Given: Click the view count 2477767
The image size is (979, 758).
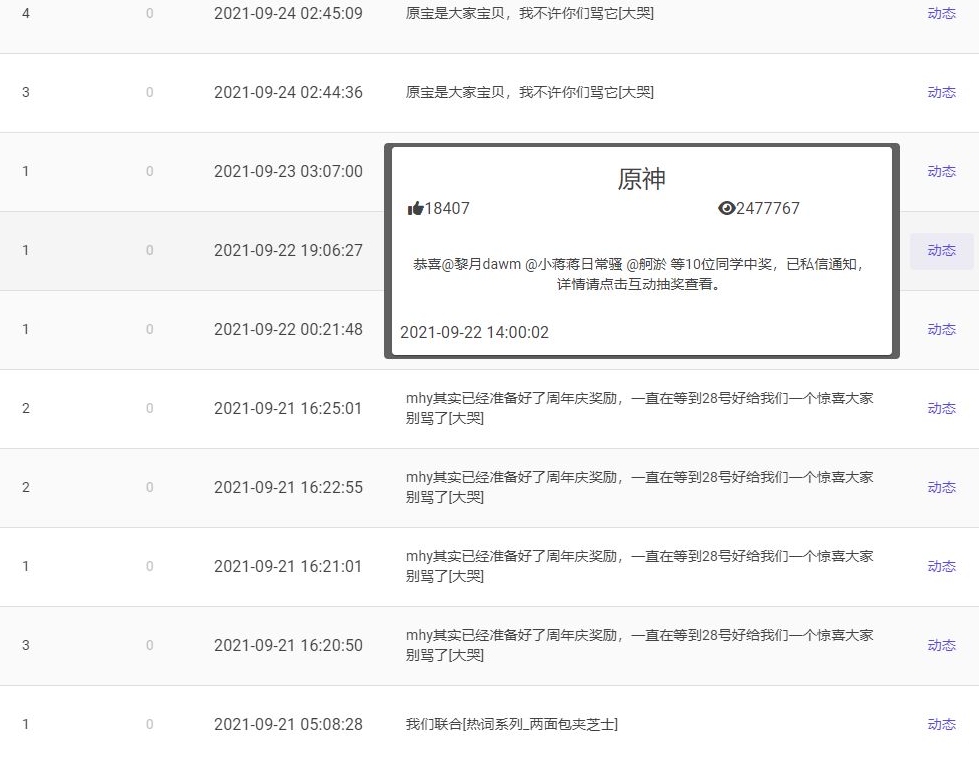Looking at the screenshot, I should (x=768, y=209).
